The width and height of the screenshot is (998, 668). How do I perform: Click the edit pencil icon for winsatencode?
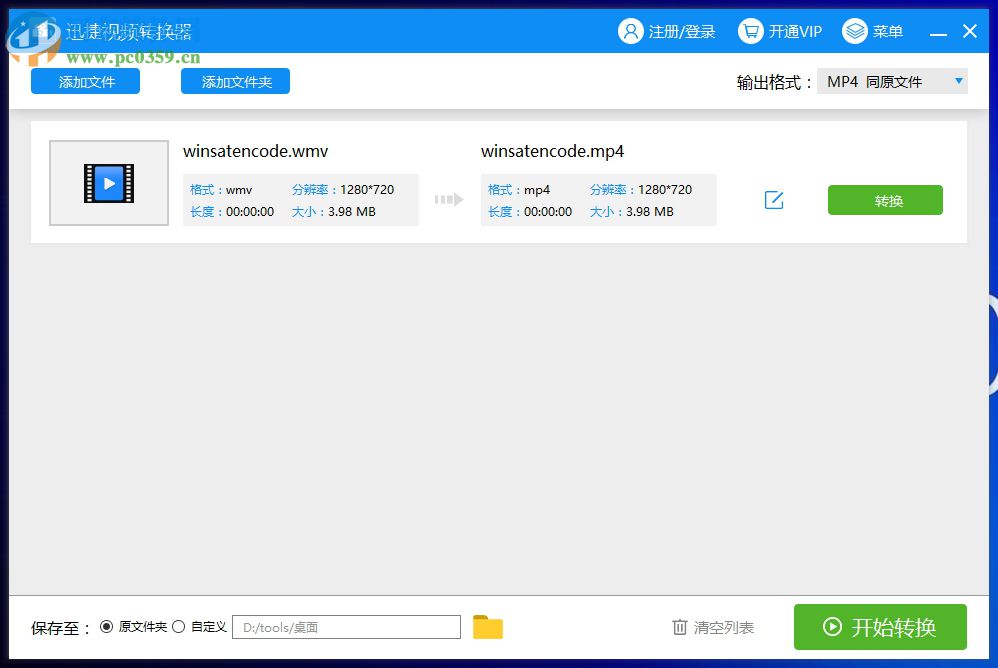(x=774, y=200)
